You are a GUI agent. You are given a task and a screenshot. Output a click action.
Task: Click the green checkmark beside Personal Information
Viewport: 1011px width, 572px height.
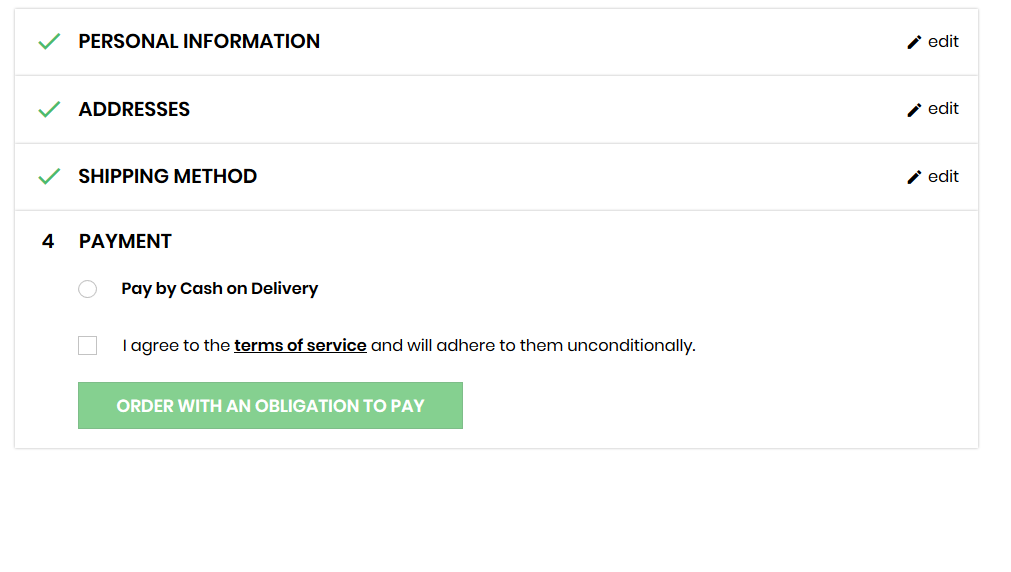coord(49,42)
